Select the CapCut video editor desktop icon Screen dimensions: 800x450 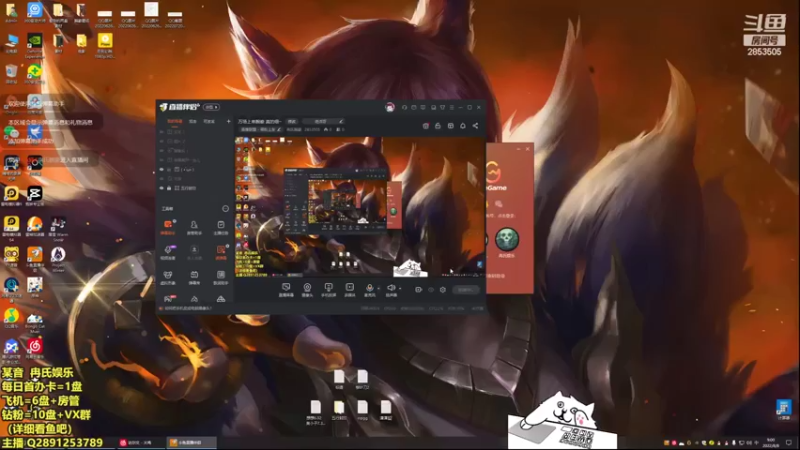click(x=35, y=196)
